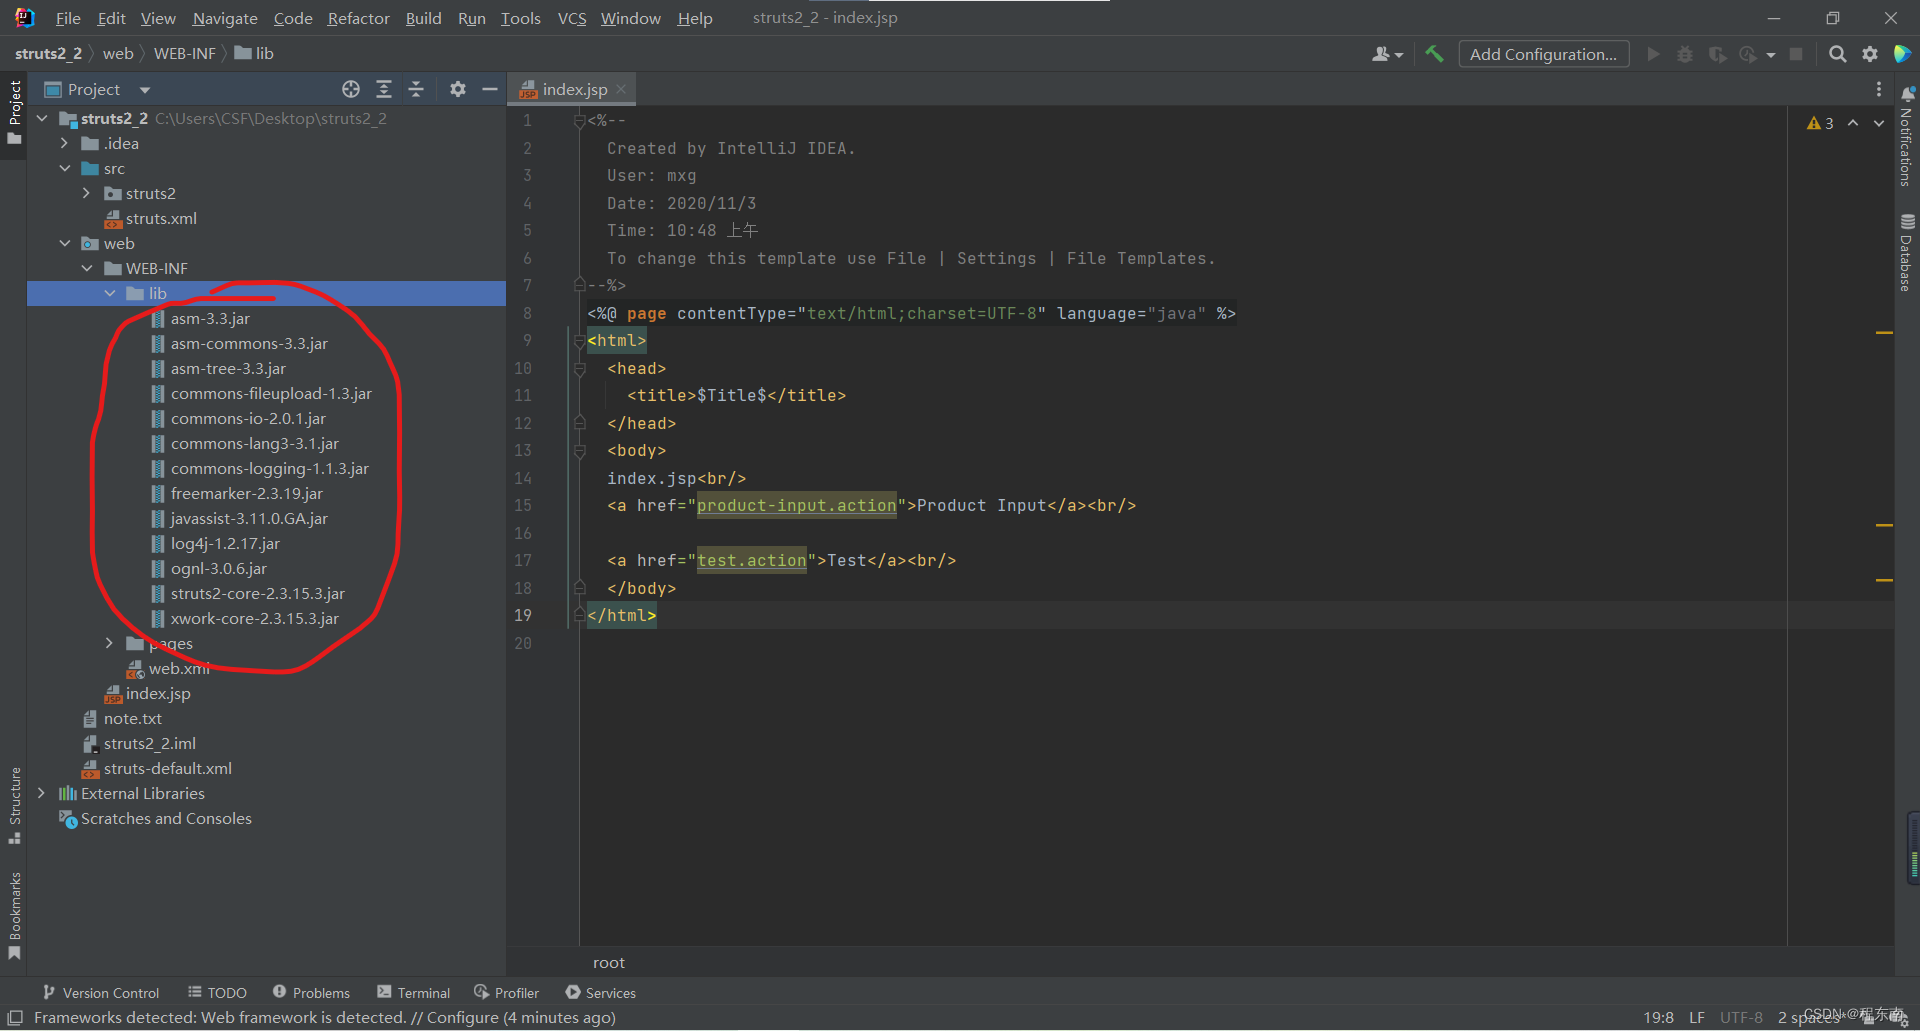1920x1031 pixels.
Task: Open the TODO tool window
Action: coord(217,992)
